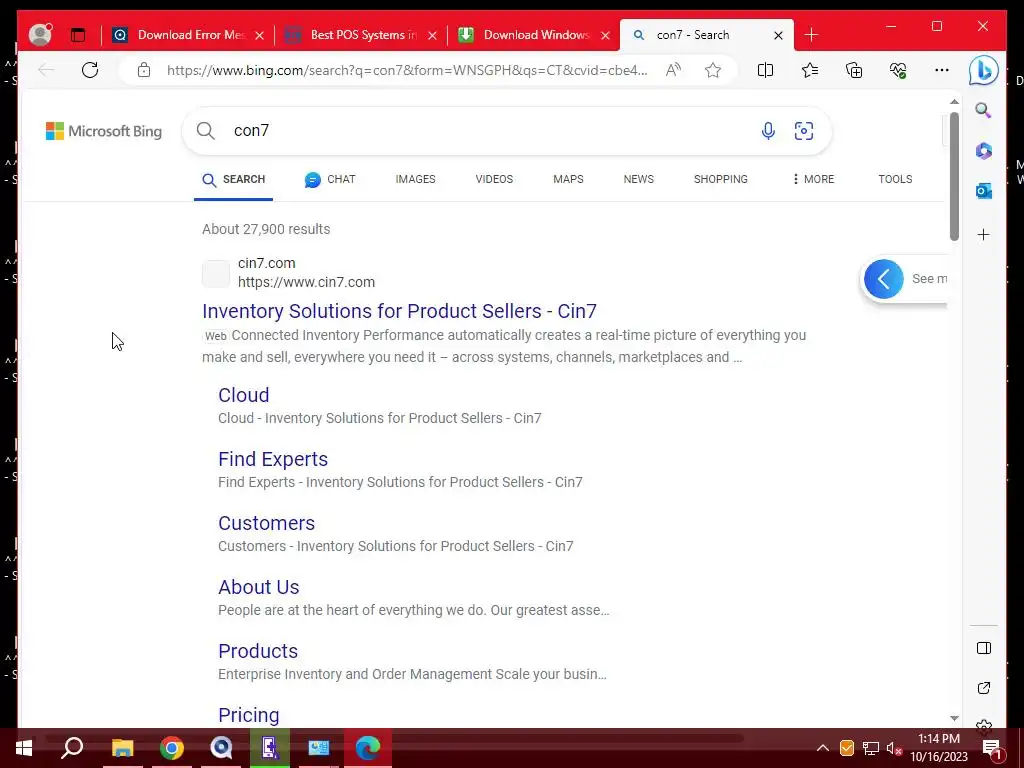Image resolution: width=1024 pixels, height=768 pixels.
Task: Open the Favorites list icon
Action: (x=810, y=71)
